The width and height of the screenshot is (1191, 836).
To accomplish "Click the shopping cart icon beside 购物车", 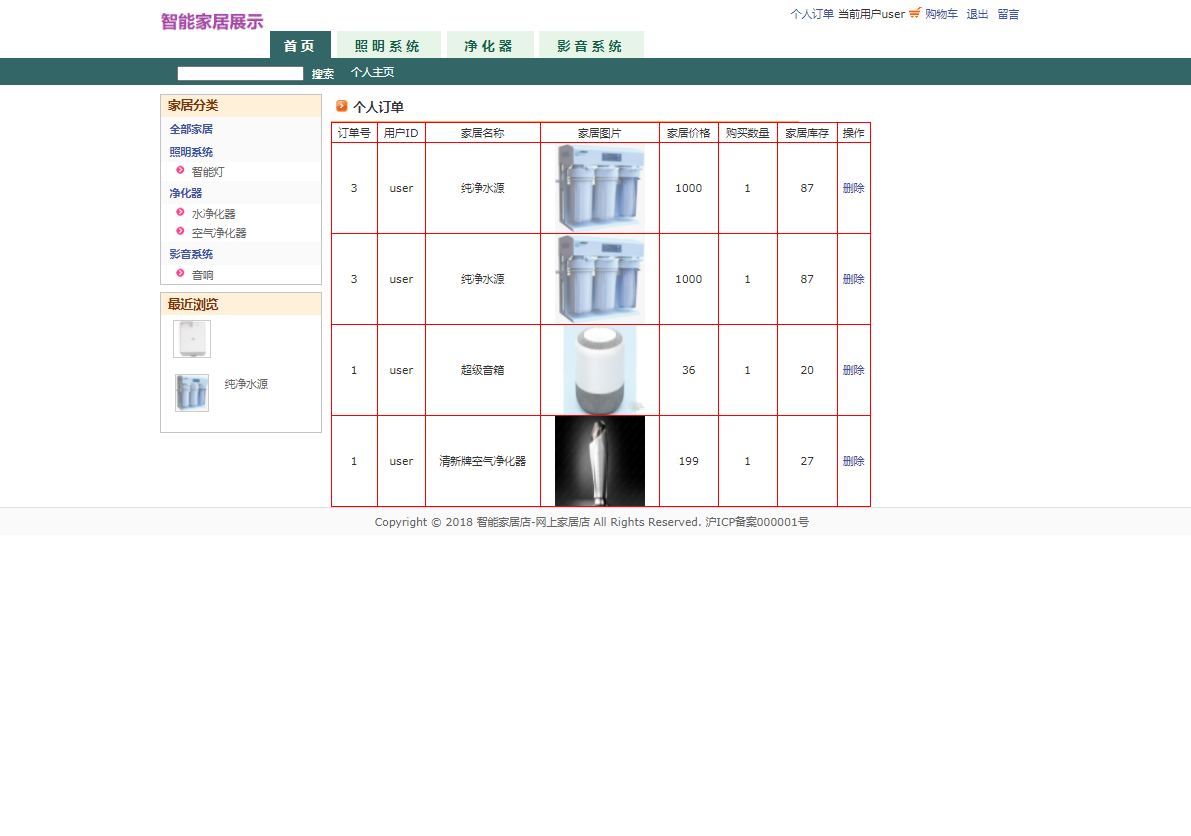I will click(915, 13).
